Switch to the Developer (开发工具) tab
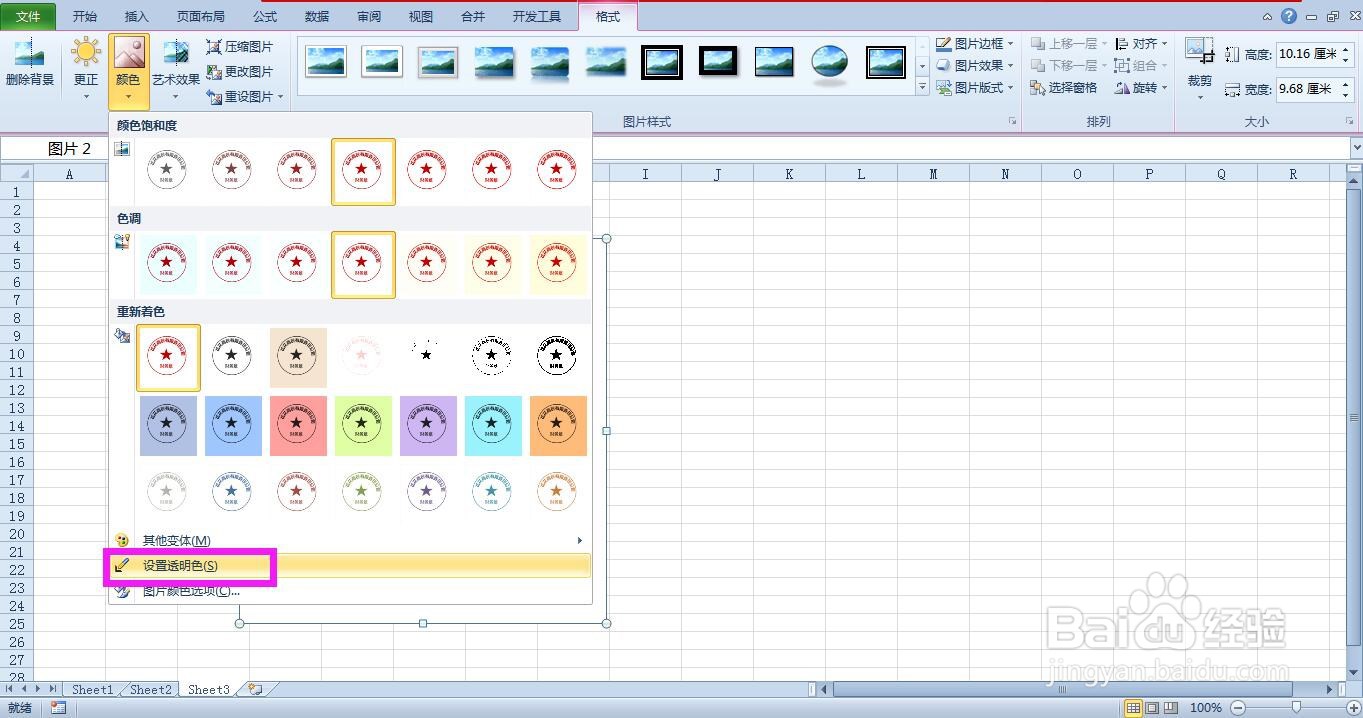This screenshot has height=718, width=1363. [x=537, y=17]
